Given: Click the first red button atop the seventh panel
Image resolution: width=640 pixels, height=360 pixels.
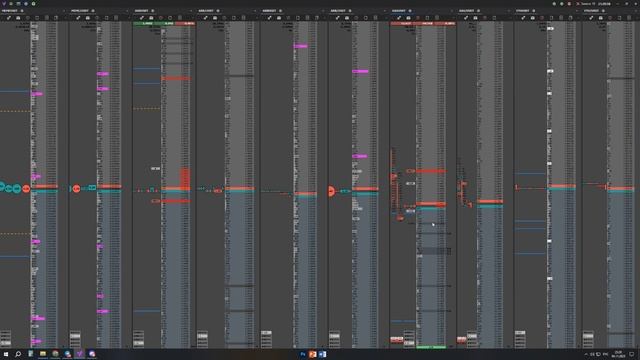Looking at the screenshot, I should pos(401,24).
